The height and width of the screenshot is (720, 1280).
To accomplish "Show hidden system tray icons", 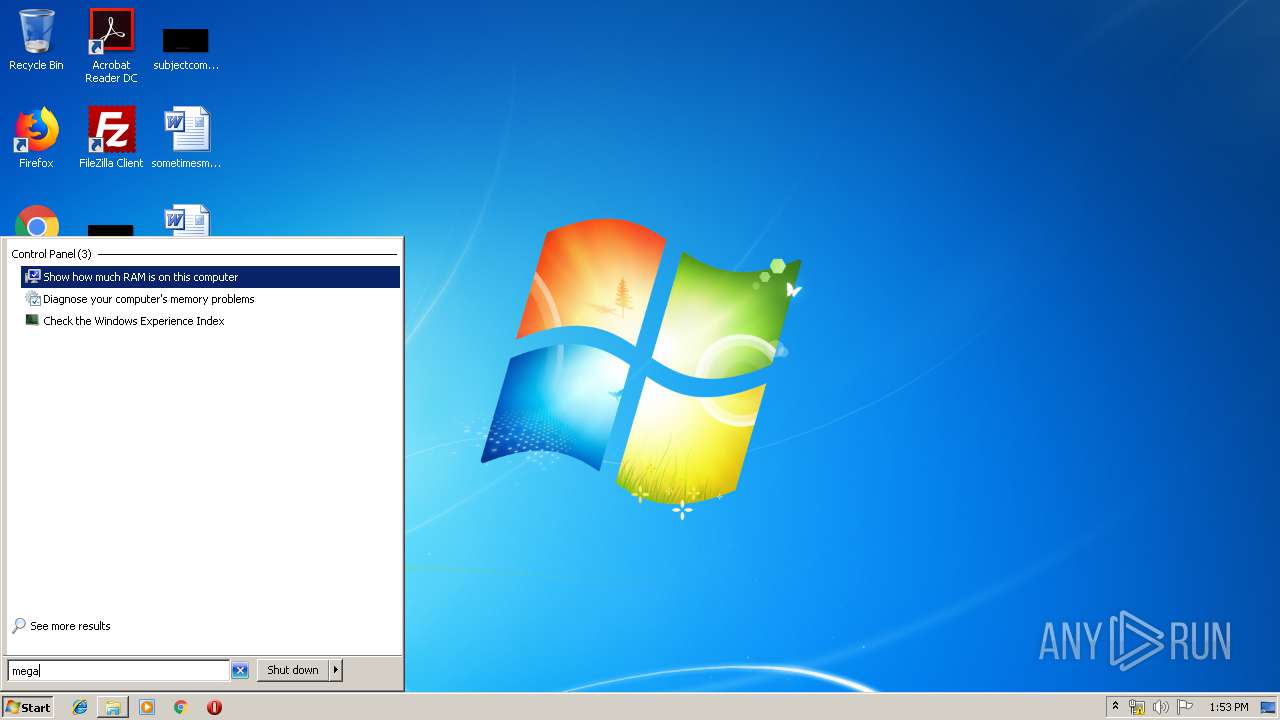I will click(x=1116, y=707).
